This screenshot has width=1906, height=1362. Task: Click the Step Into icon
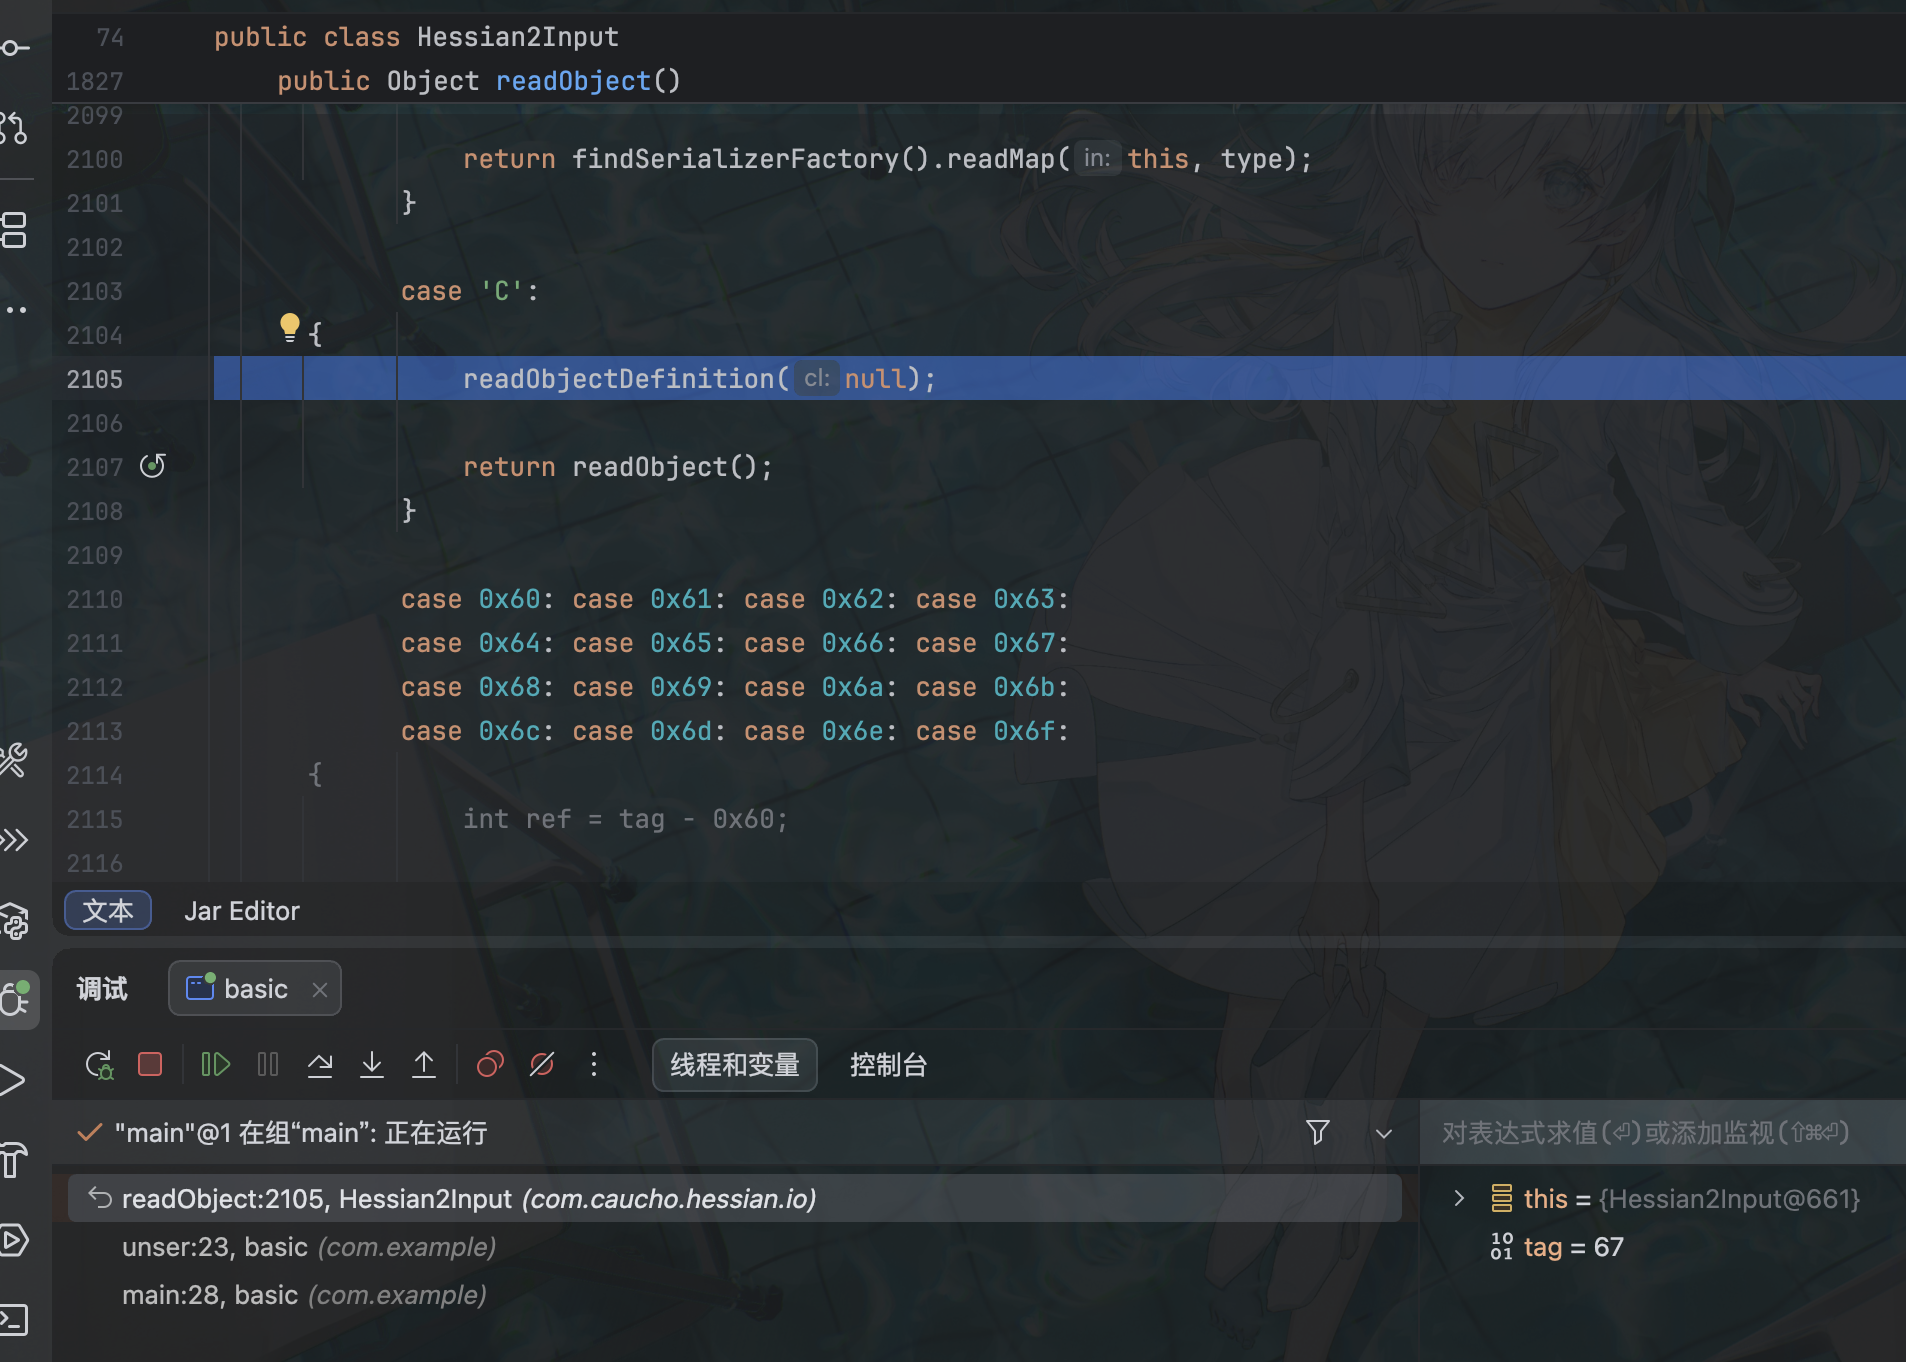point(372,1065)
